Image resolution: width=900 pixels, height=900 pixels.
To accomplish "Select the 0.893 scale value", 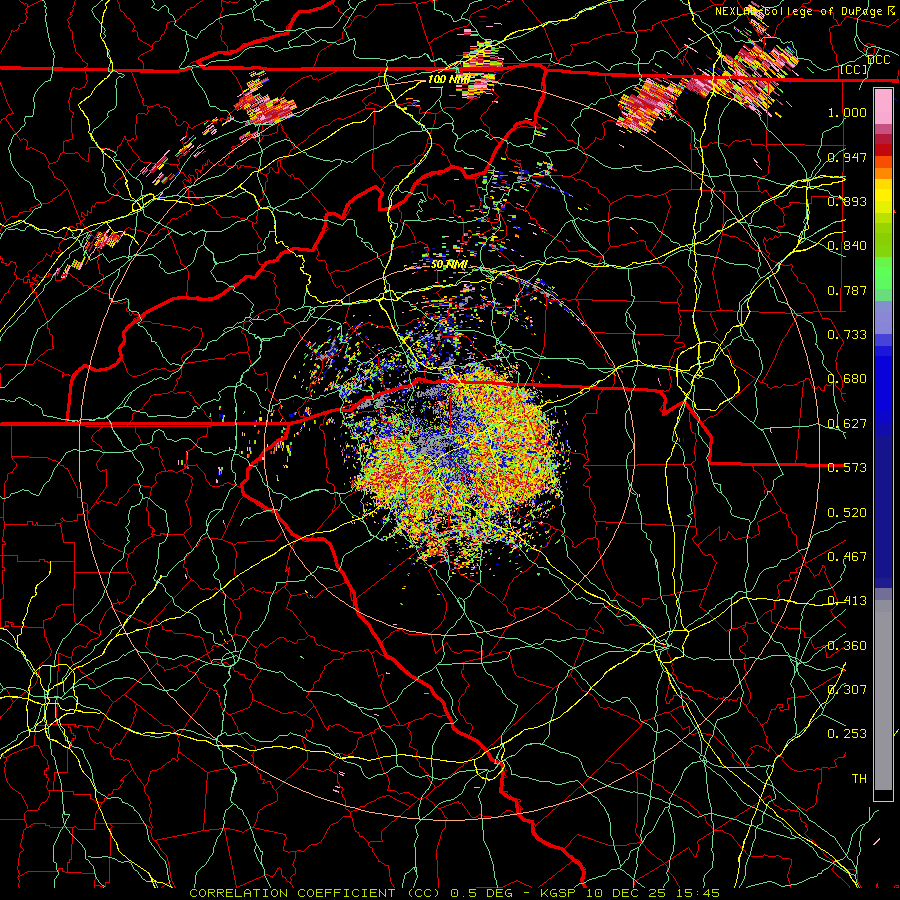I will 847,201.
